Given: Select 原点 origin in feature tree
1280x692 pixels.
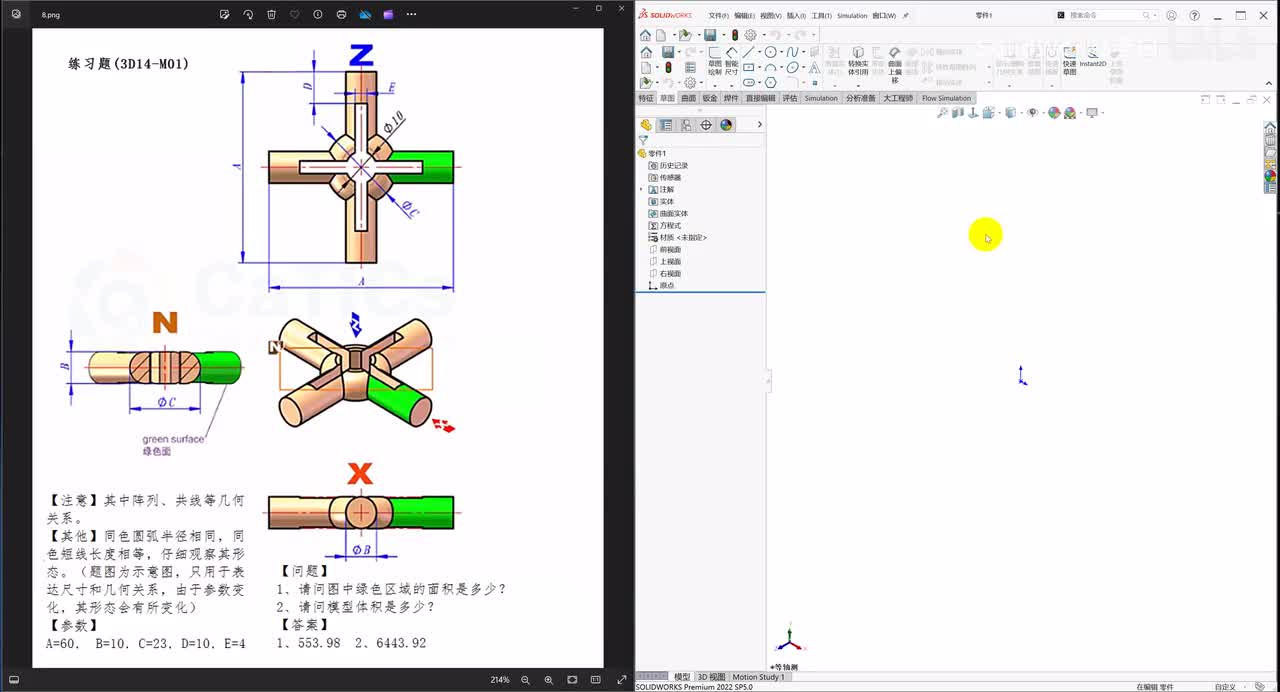Looking at the screenshot, I should tap(667, 285).
